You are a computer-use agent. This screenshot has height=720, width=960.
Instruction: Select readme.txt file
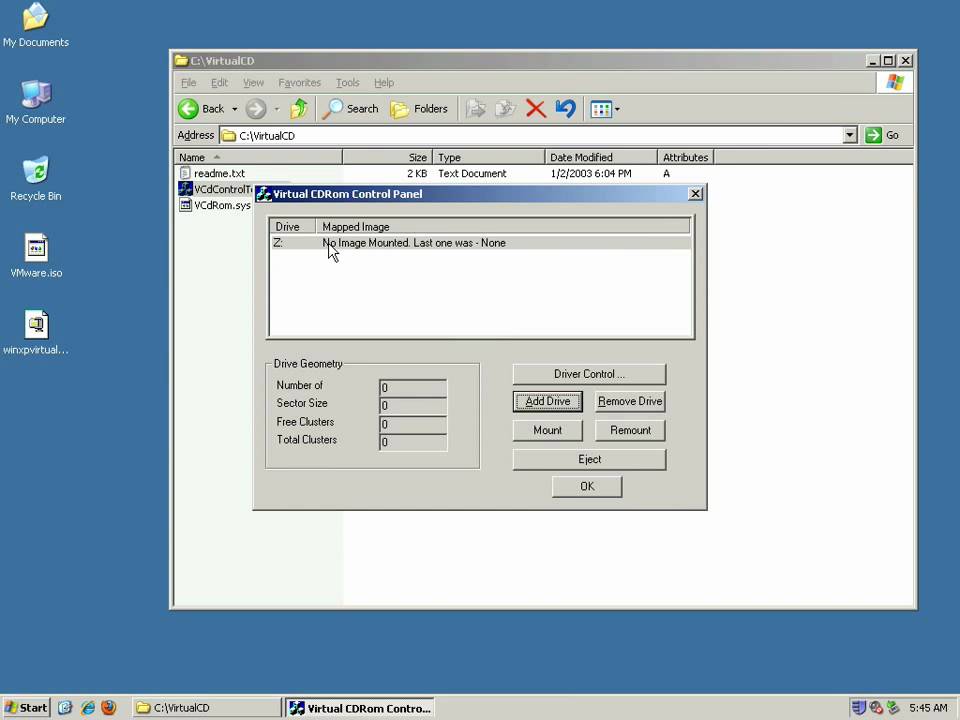212,173
